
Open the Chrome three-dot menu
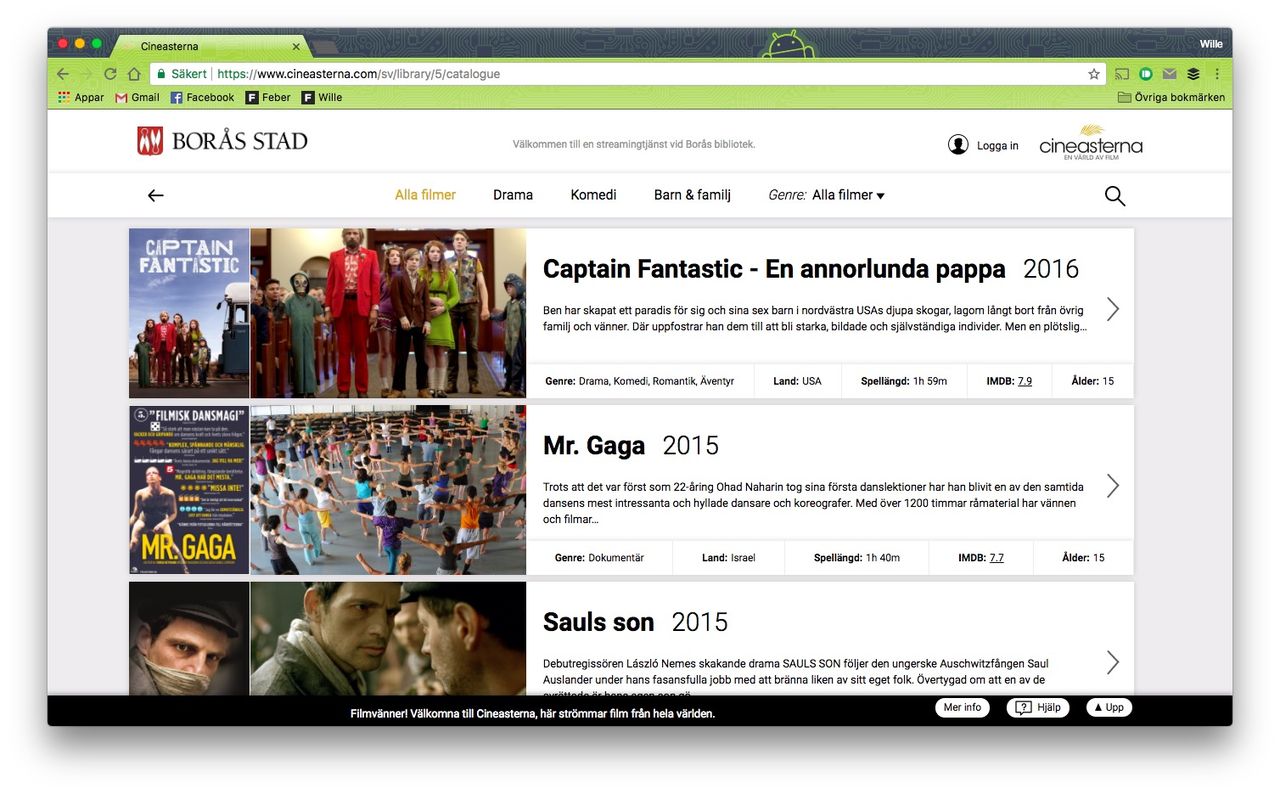click(x=1217, y=74)
